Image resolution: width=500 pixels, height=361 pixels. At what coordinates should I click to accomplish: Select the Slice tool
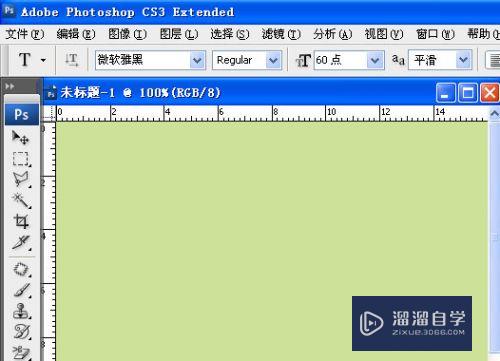point(21,242)
